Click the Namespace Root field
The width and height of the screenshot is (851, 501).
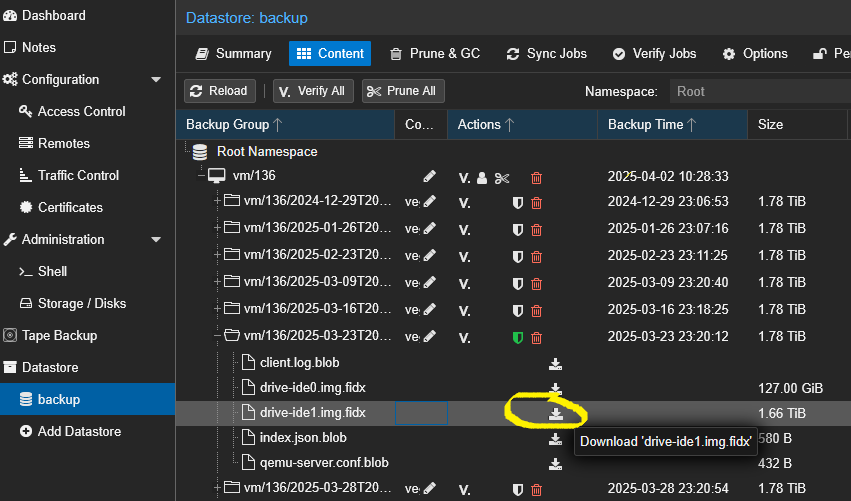click(760, 91)
